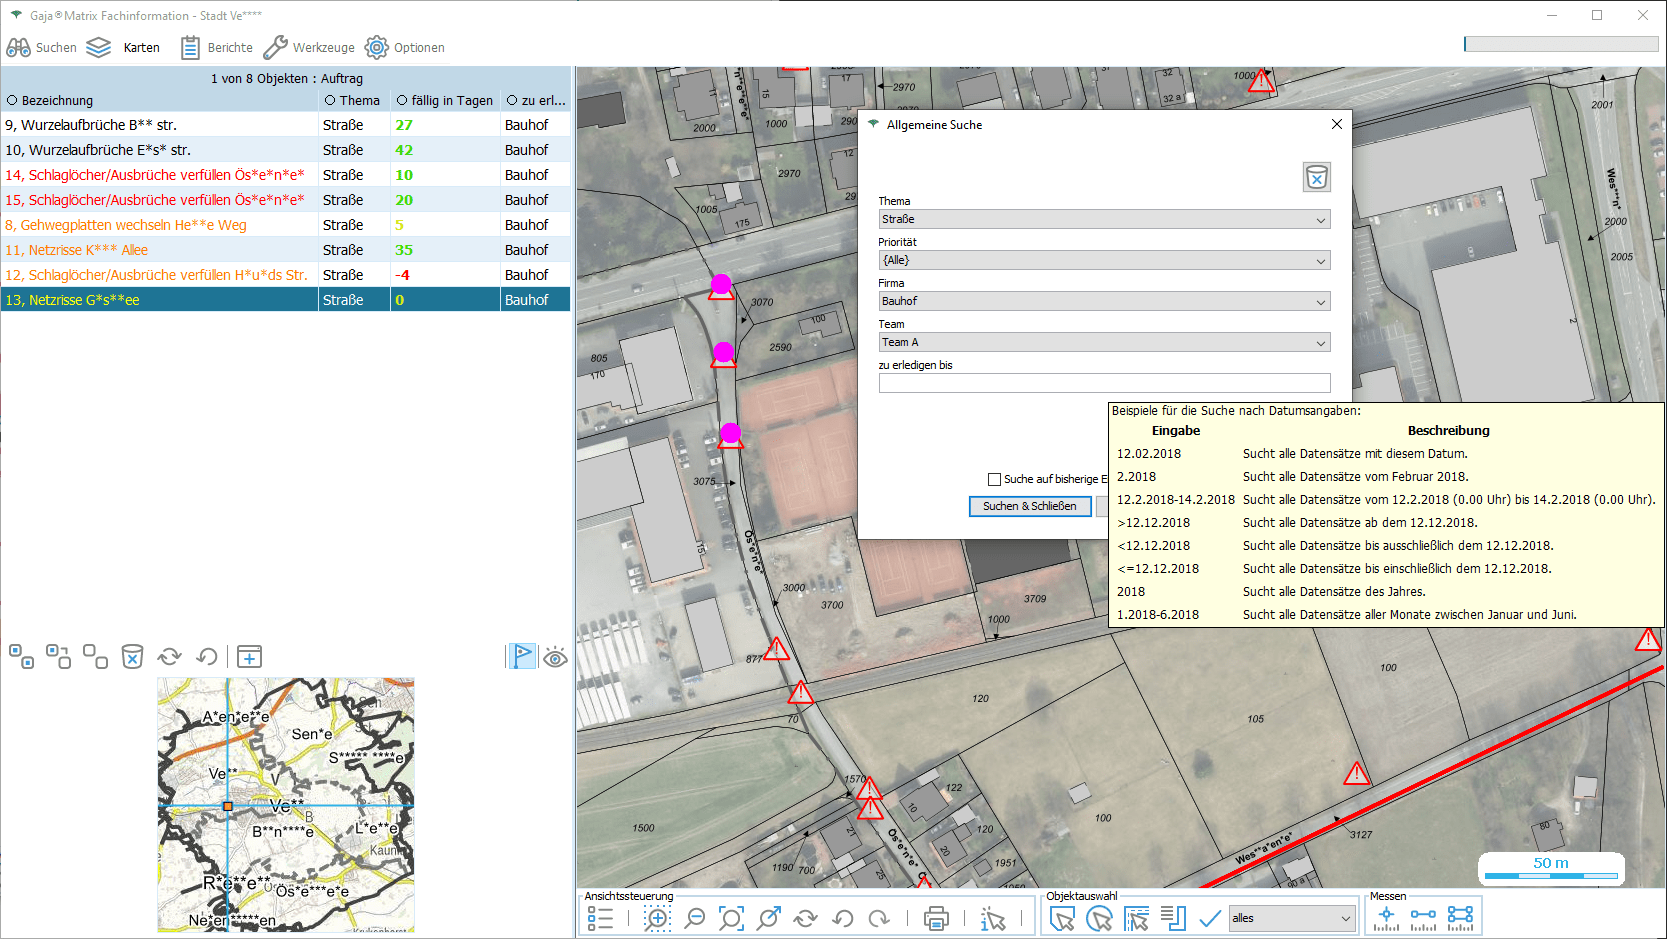Open the Thema dropdown showing Straße
Screen dimensions: 1667x939
(x=1104, y=219)
